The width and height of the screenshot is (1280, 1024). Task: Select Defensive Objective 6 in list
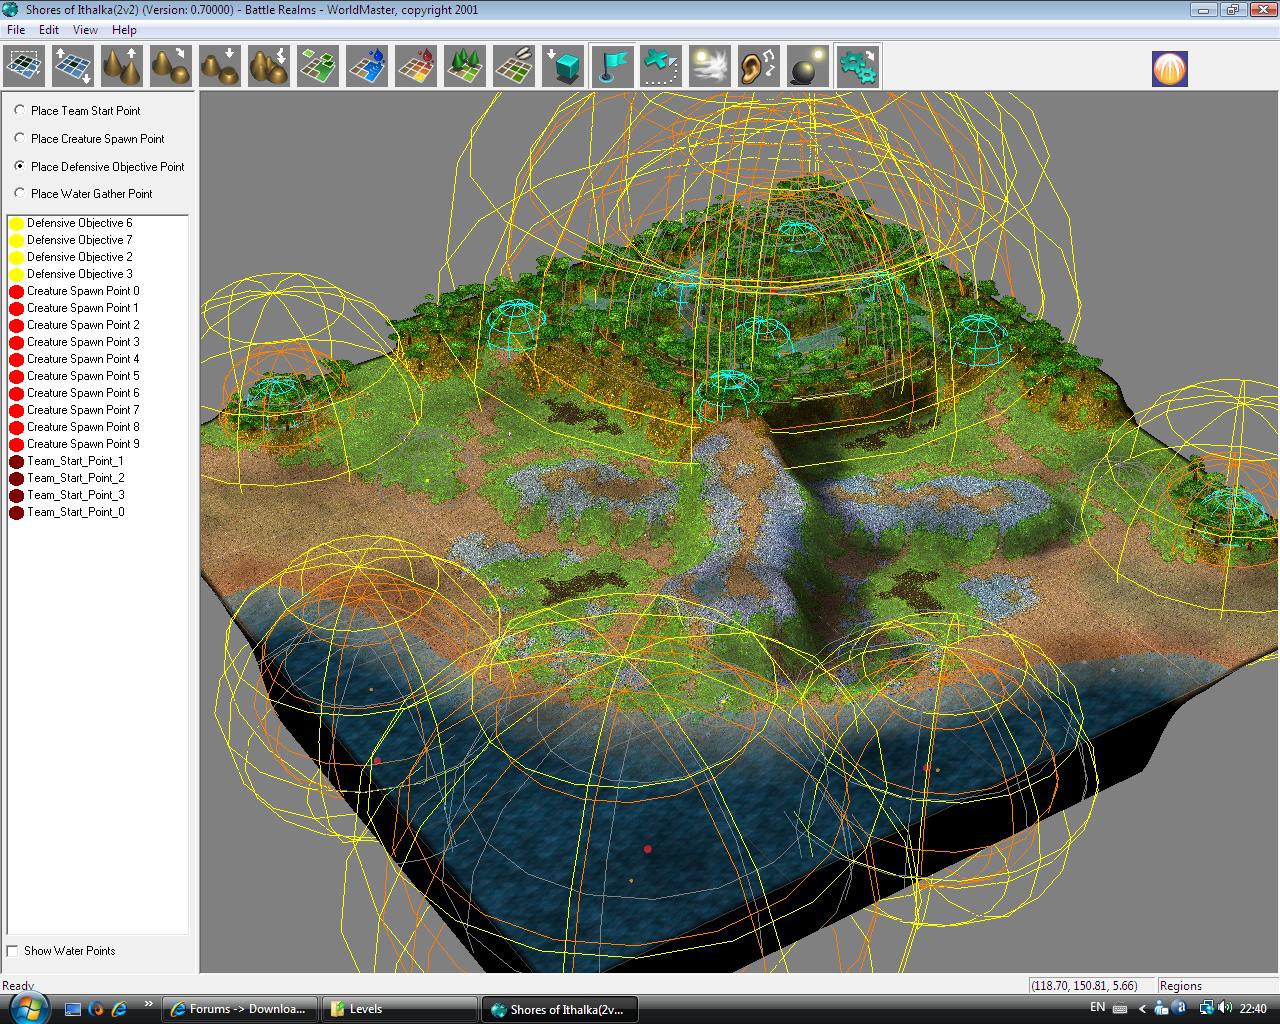[x=79, y=223]
